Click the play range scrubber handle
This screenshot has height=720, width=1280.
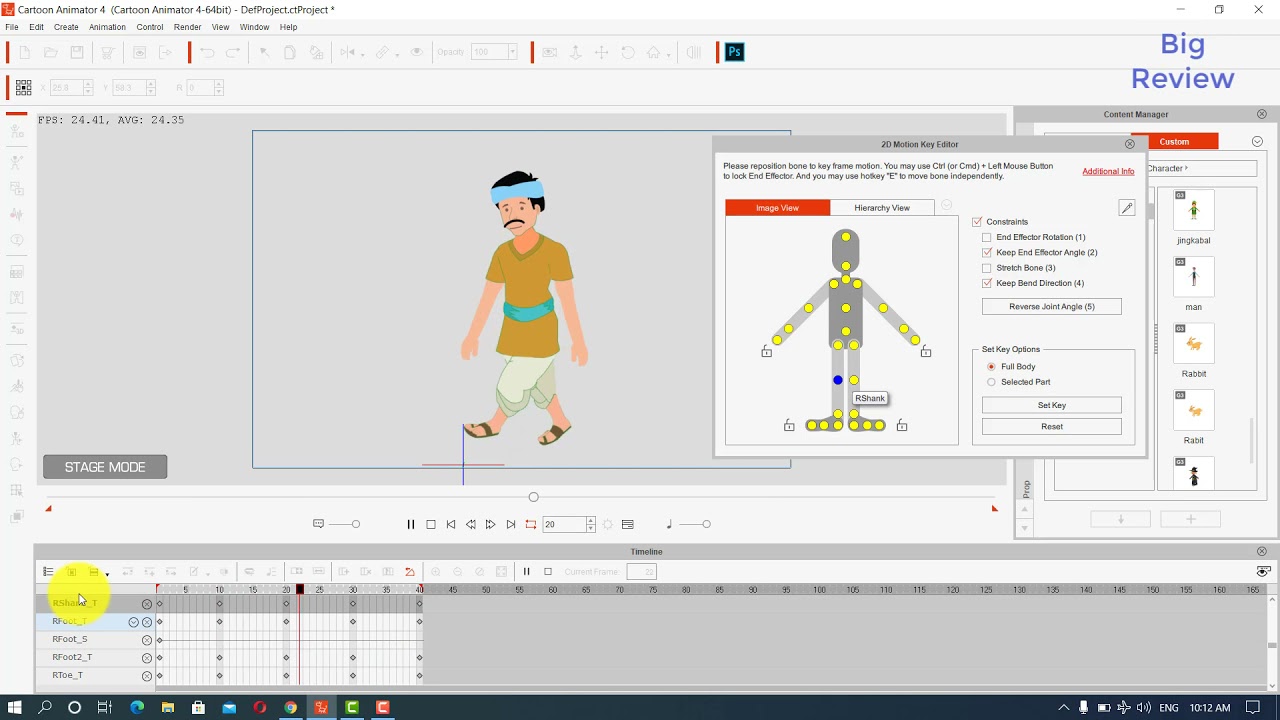coord(533,497)
